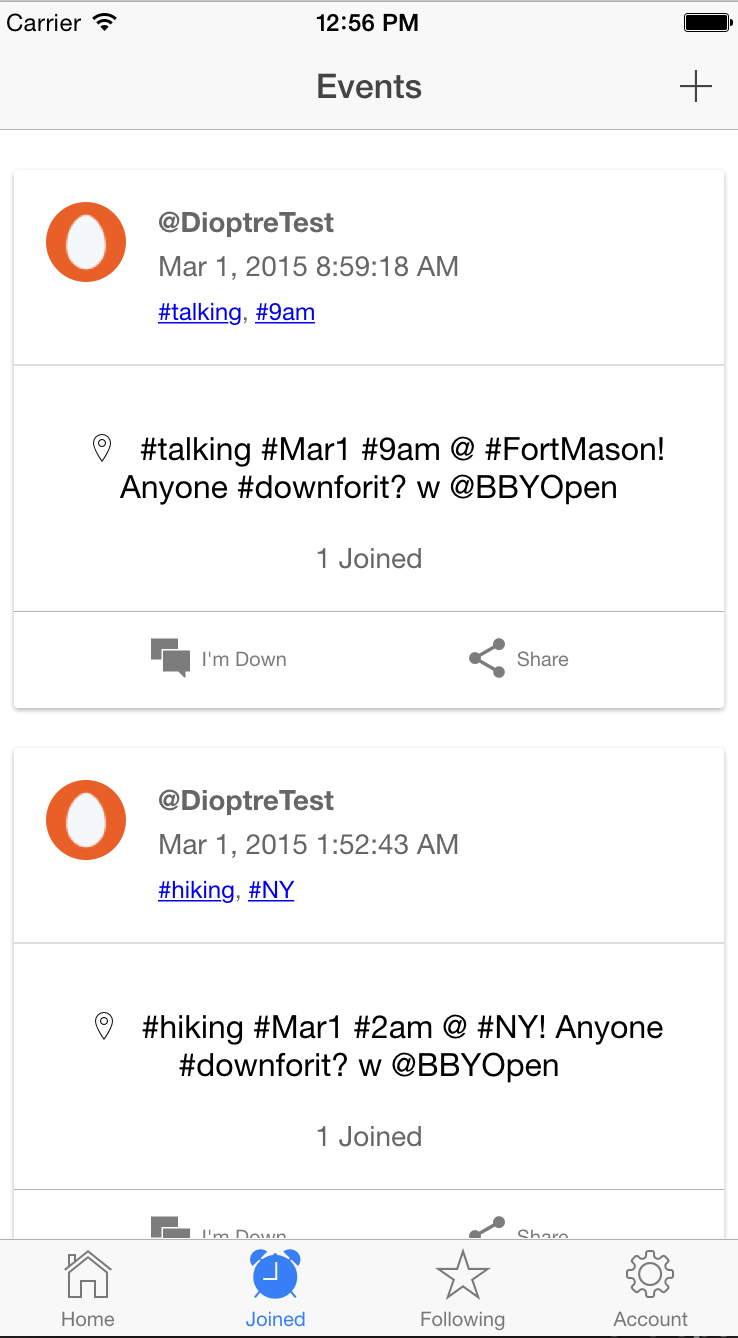Tap the Share icon on the talking event
This screenshot has width=738, height=1338.
pyautogui.click(x=487, y=659)
